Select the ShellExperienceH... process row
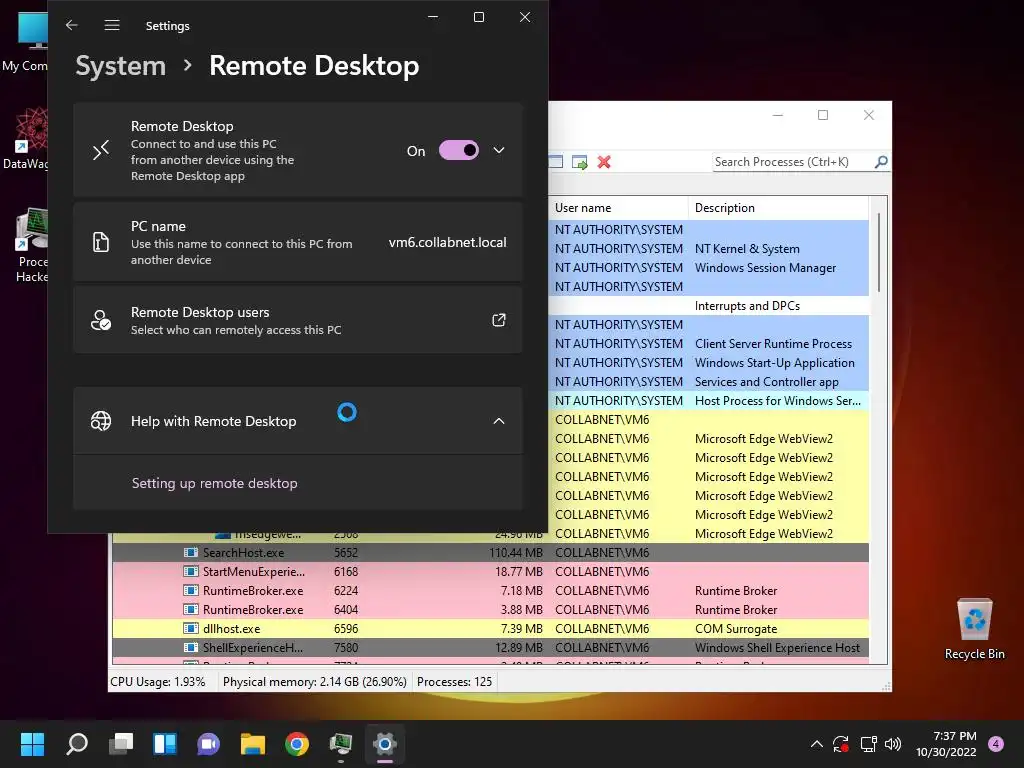 (x=490, y=647)
